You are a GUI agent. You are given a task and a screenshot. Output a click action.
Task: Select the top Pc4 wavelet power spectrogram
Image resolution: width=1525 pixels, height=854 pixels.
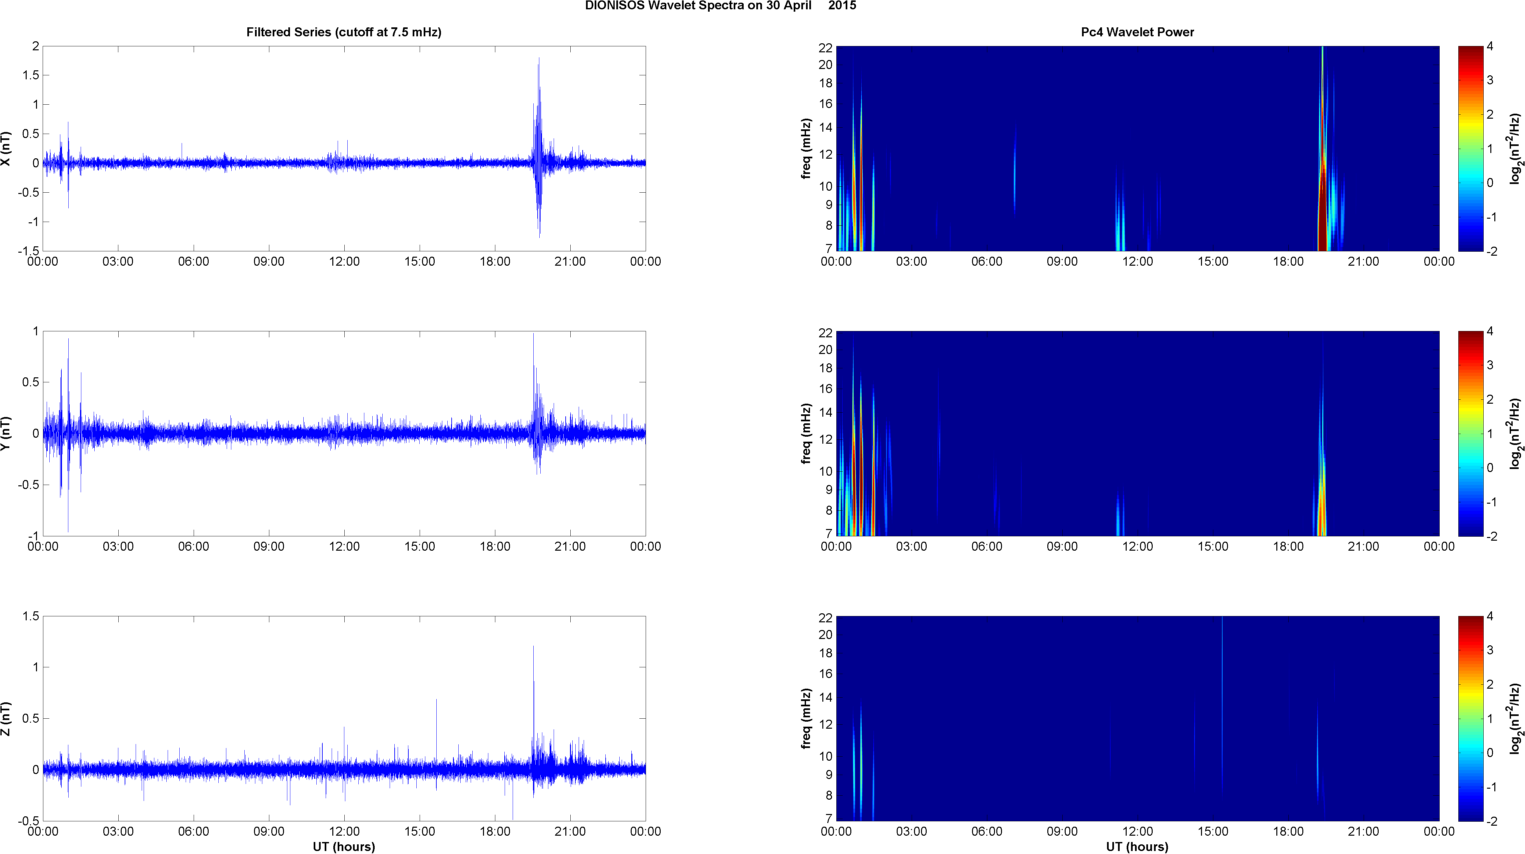tap(1137, 148)
